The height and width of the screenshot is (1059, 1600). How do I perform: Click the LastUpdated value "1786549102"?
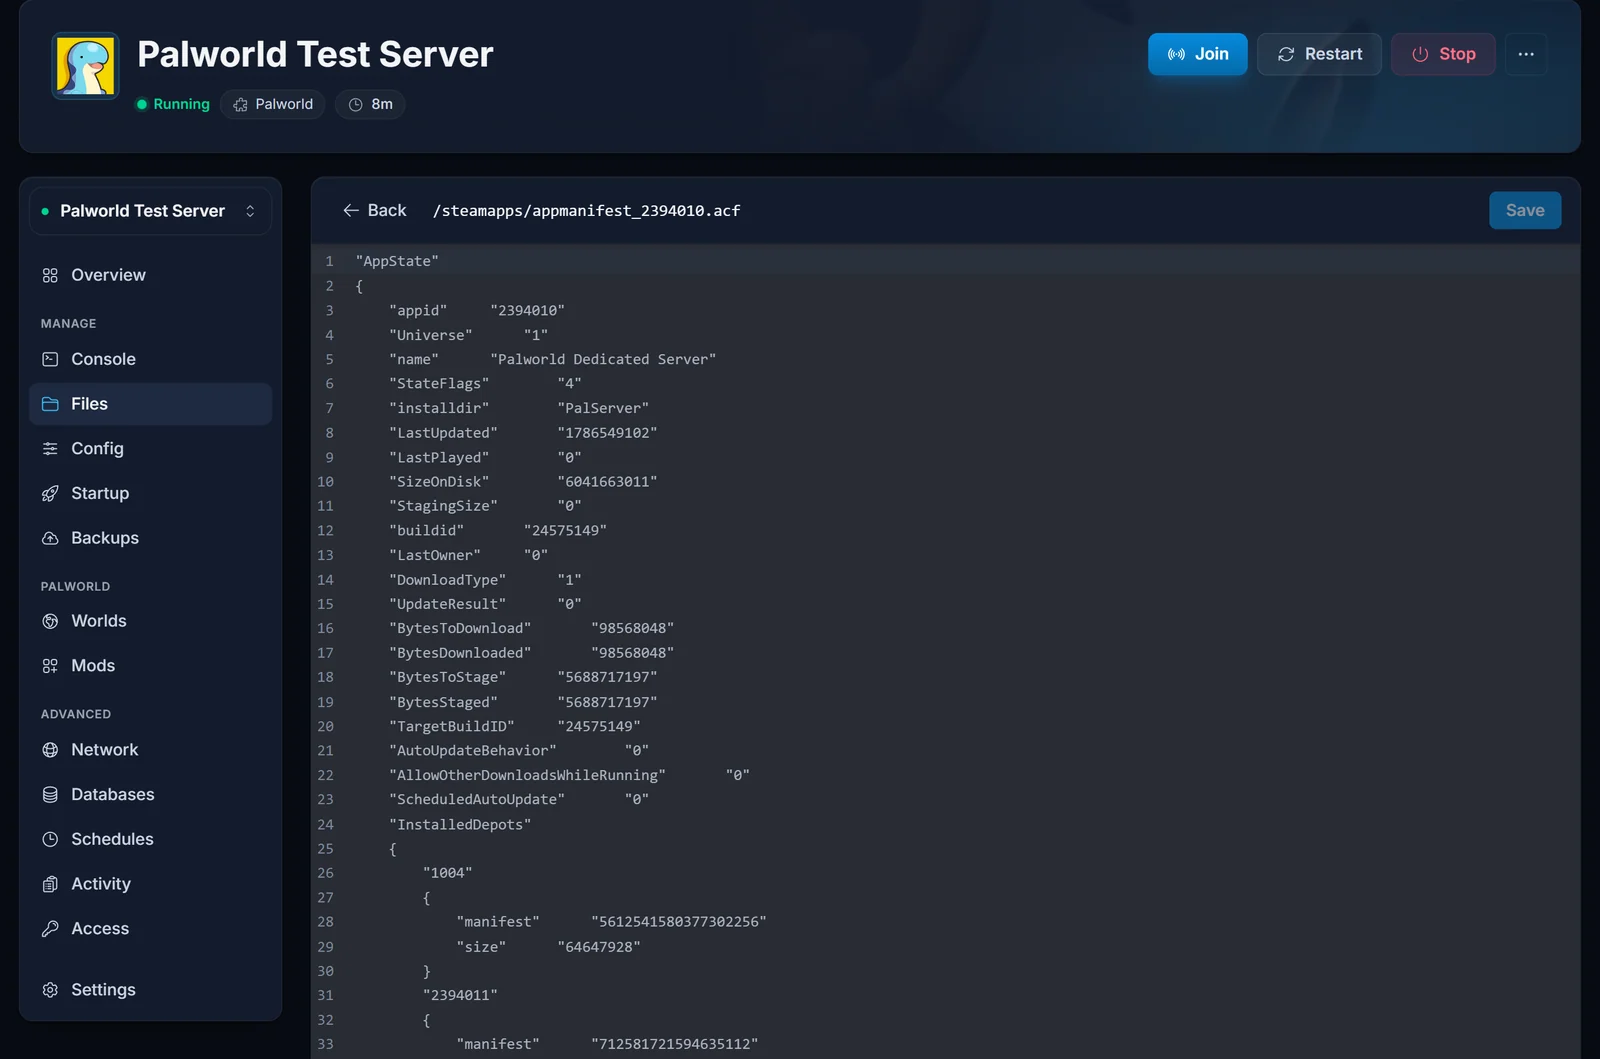(x=607, y=433)
